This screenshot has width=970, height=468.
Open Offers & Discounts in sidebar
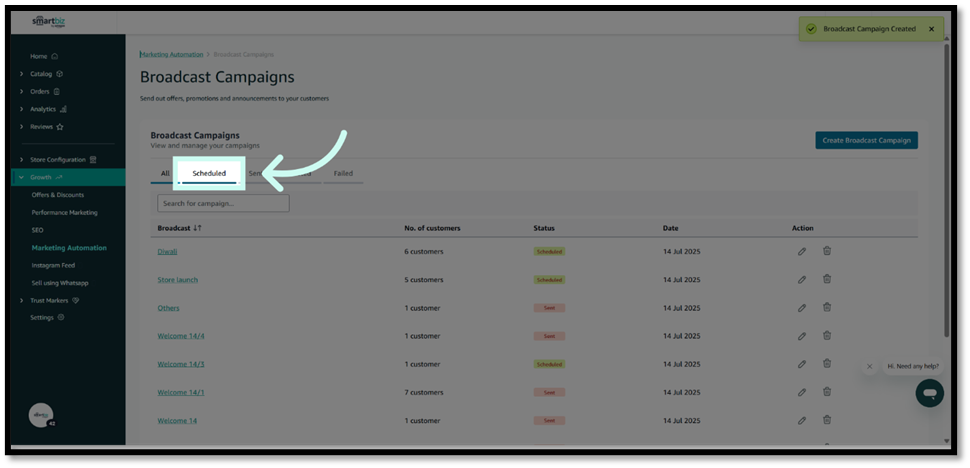point(58,195)
